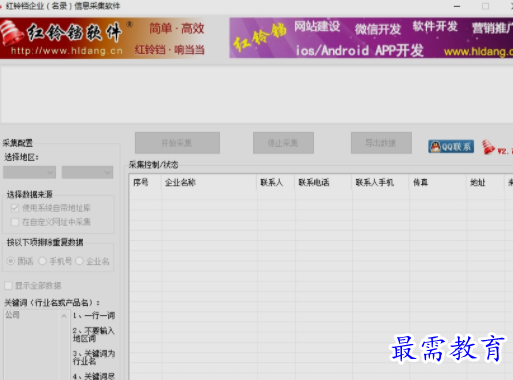Click the 联系电话 column header
This screenshot has height=380, width=513.
[323, 183]
